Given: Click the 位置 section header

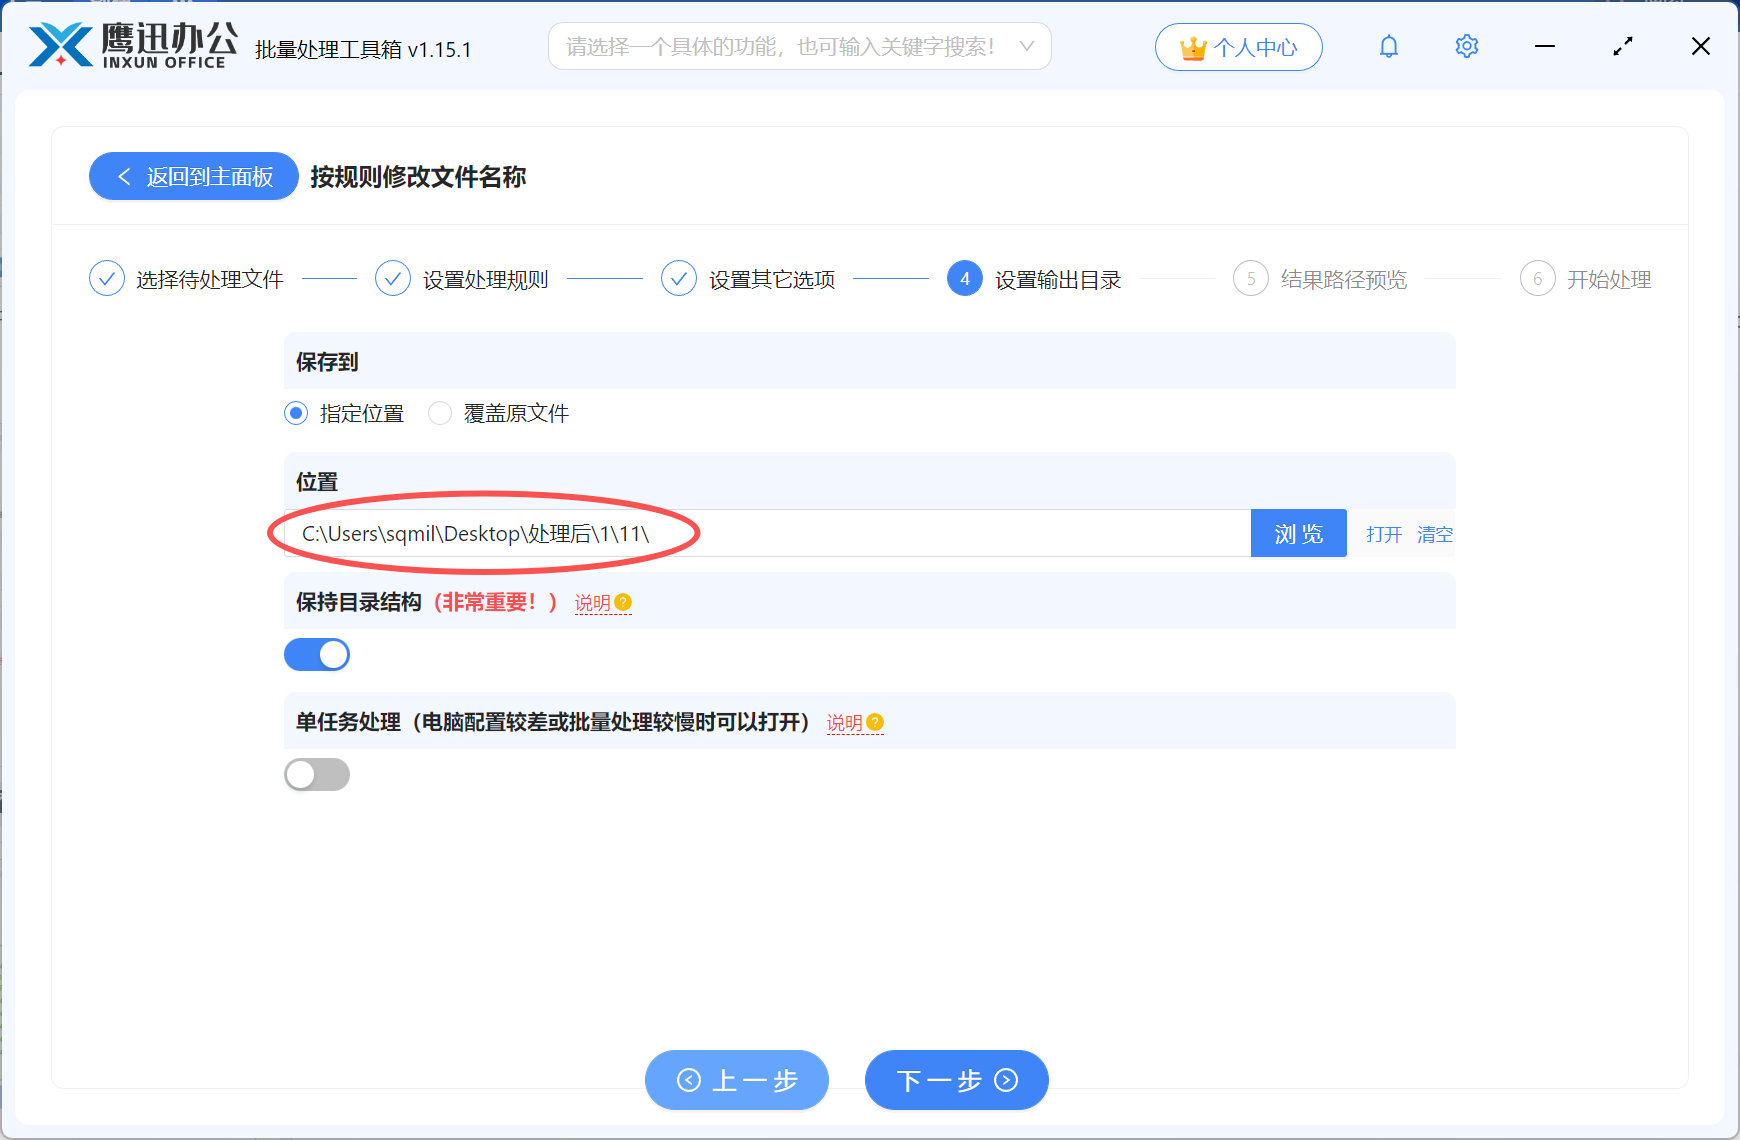Looking at the screenshot, I should coord(870,481).
